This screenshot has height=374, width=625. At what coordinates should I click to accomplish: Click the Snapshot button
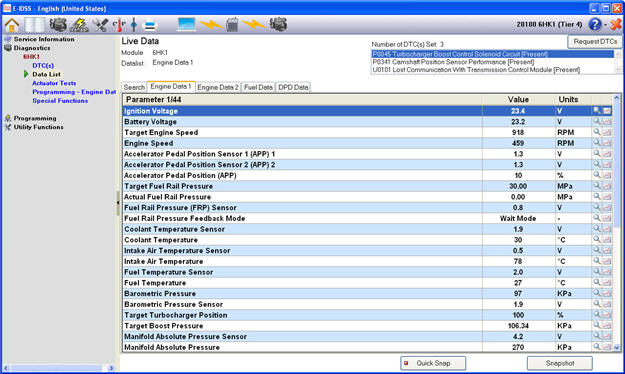pyautogui.click(x=560, y=363)
